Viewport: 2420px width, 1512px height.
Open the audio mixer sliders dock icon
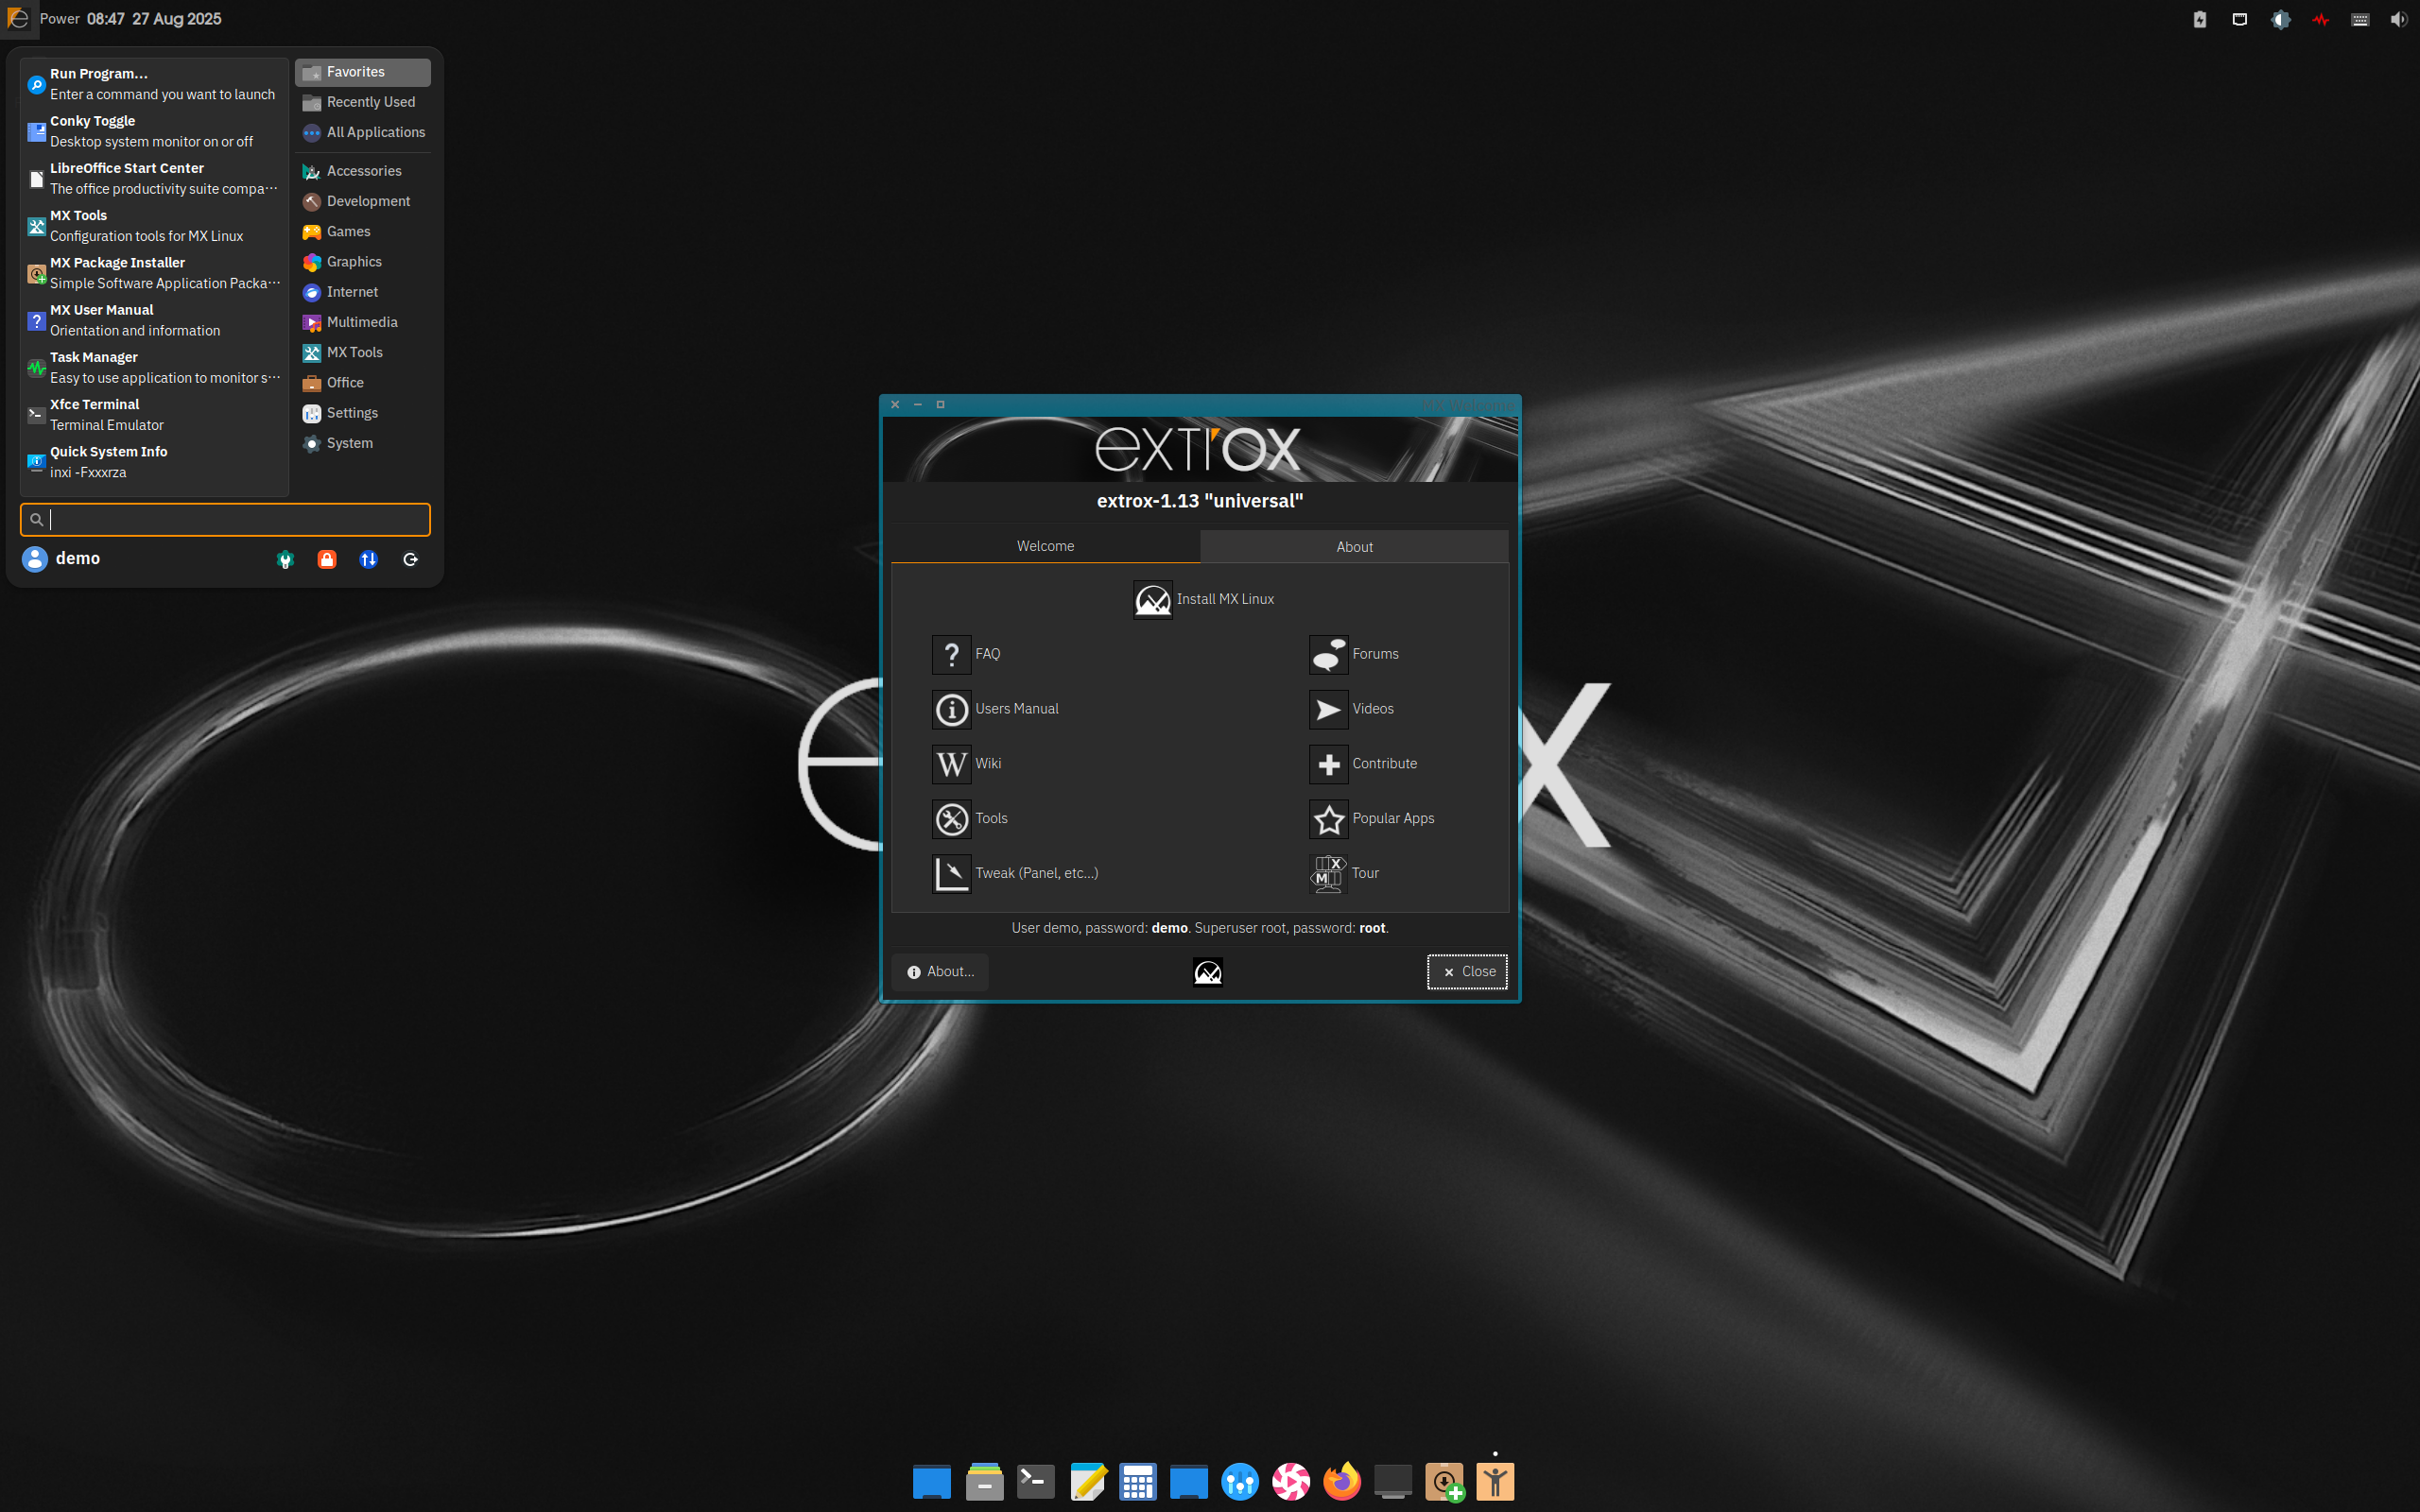pos(1239,1481)
